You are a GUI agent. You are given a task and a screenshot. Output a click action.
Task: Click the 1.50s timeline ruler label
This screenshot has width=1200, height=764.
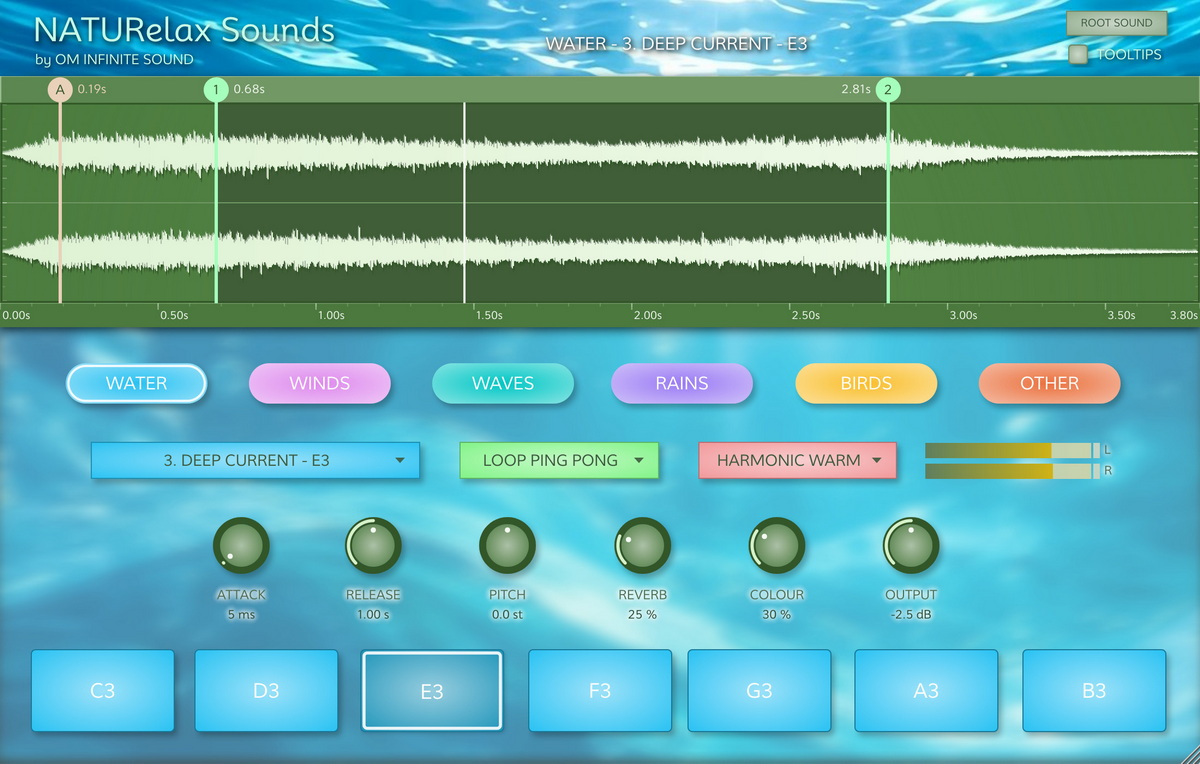coord(489,315)
